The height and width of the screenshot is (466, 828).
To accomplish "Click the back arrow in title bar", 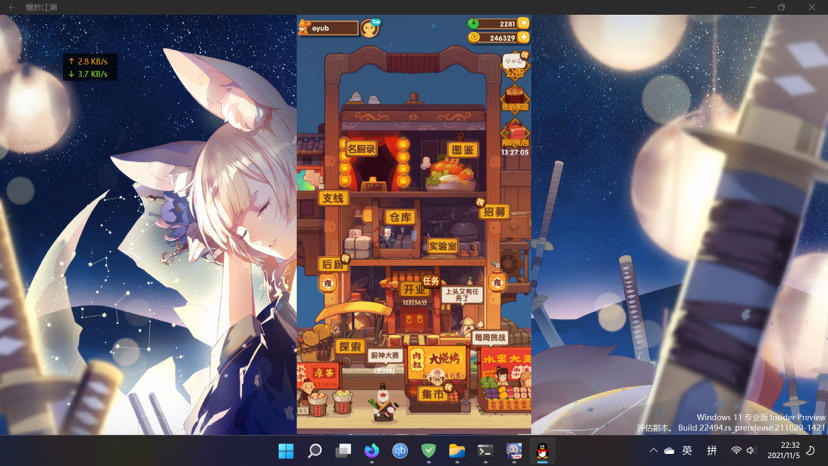I will click(12, 7).
